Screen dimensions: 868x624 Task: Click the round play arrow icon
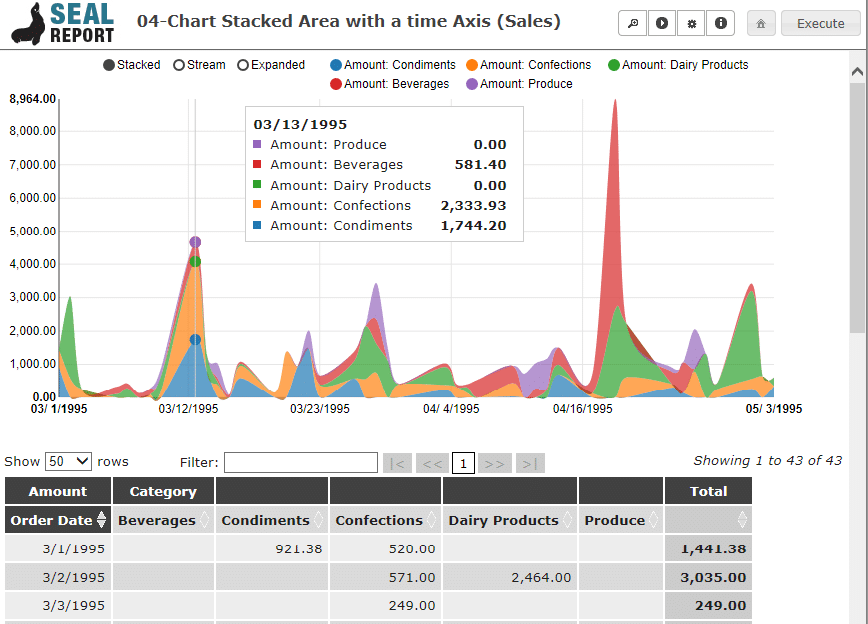(x=661, y=24)
